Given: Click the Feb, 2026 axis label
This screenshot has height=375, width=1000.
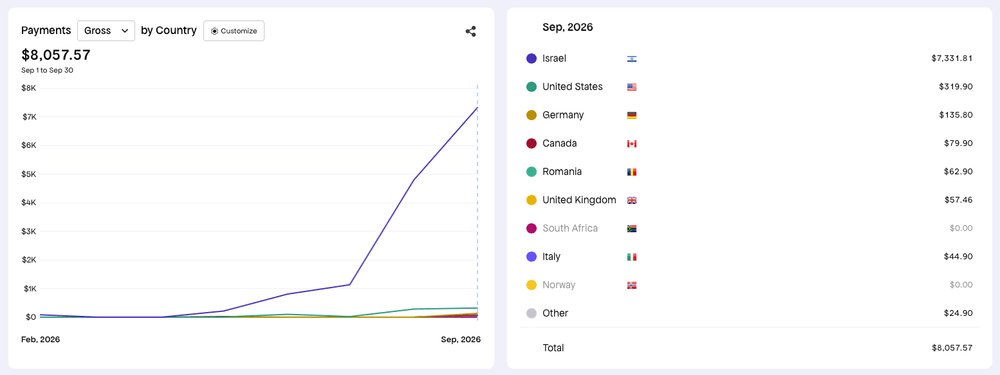Looking at the screenshot, I should [41, 340].
